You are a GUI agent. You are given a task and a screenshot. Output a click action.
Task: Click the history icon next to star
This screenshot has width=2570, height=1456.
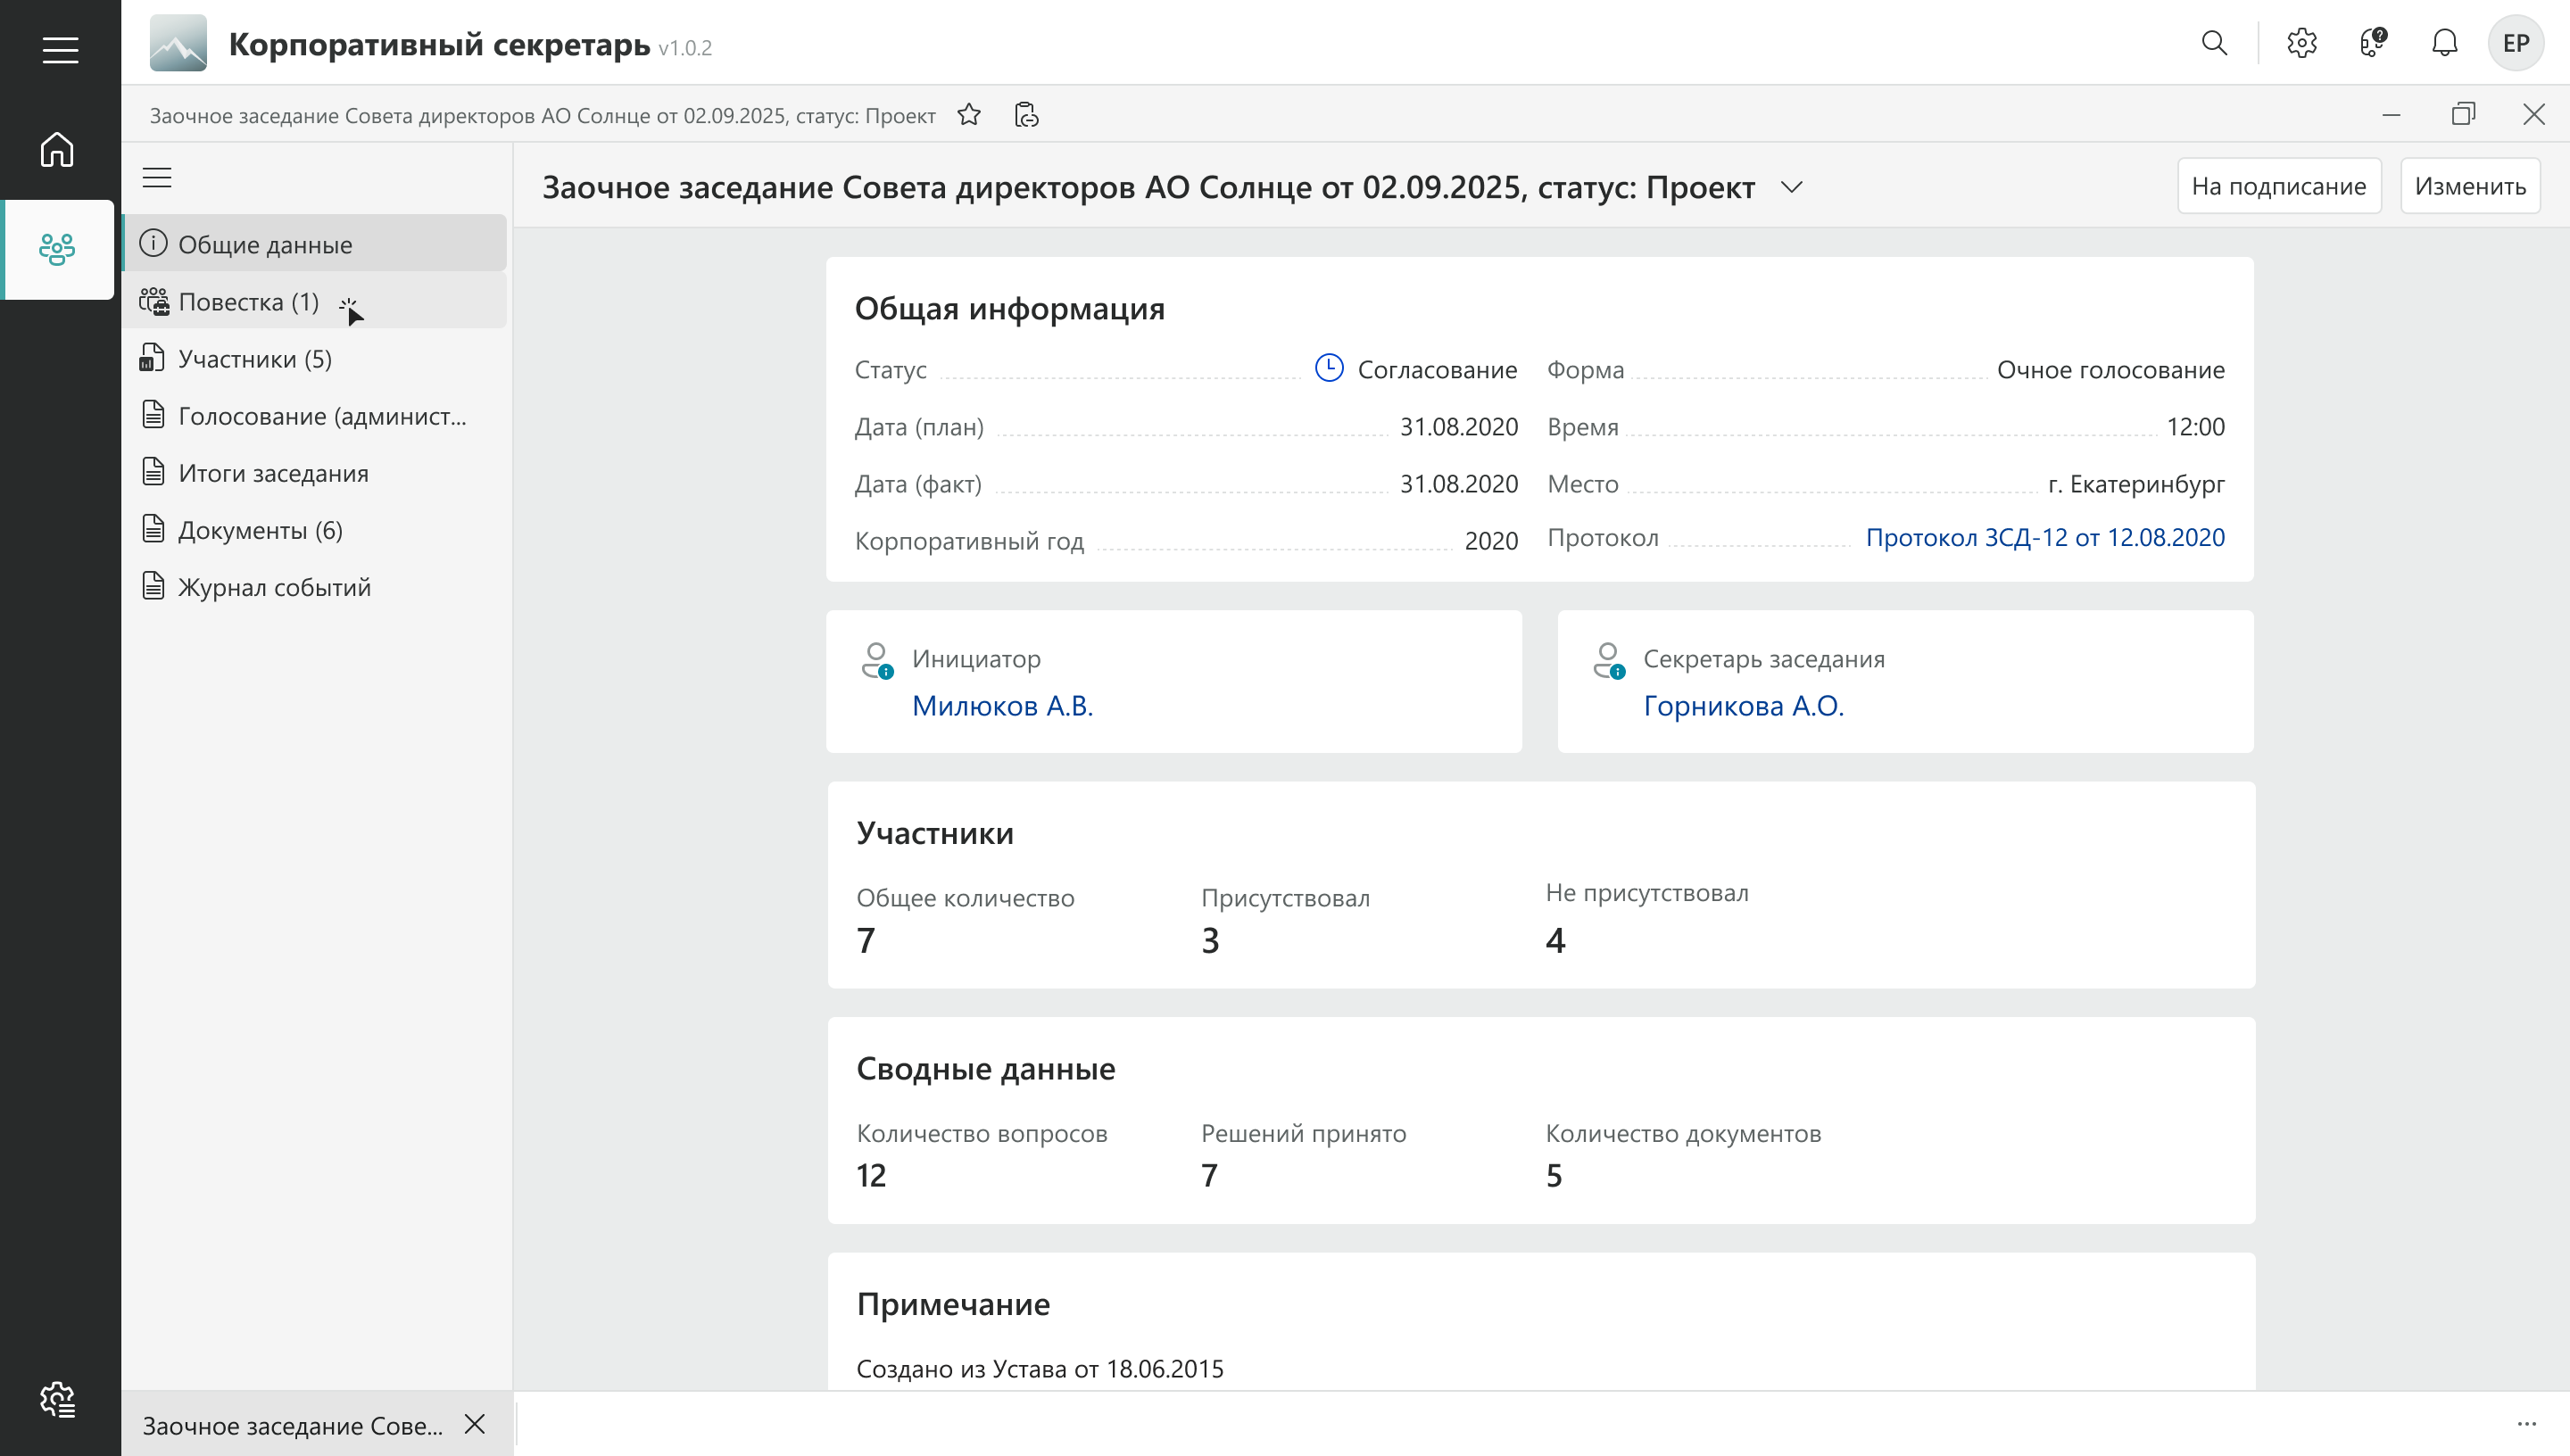(x=1026, y=115)
